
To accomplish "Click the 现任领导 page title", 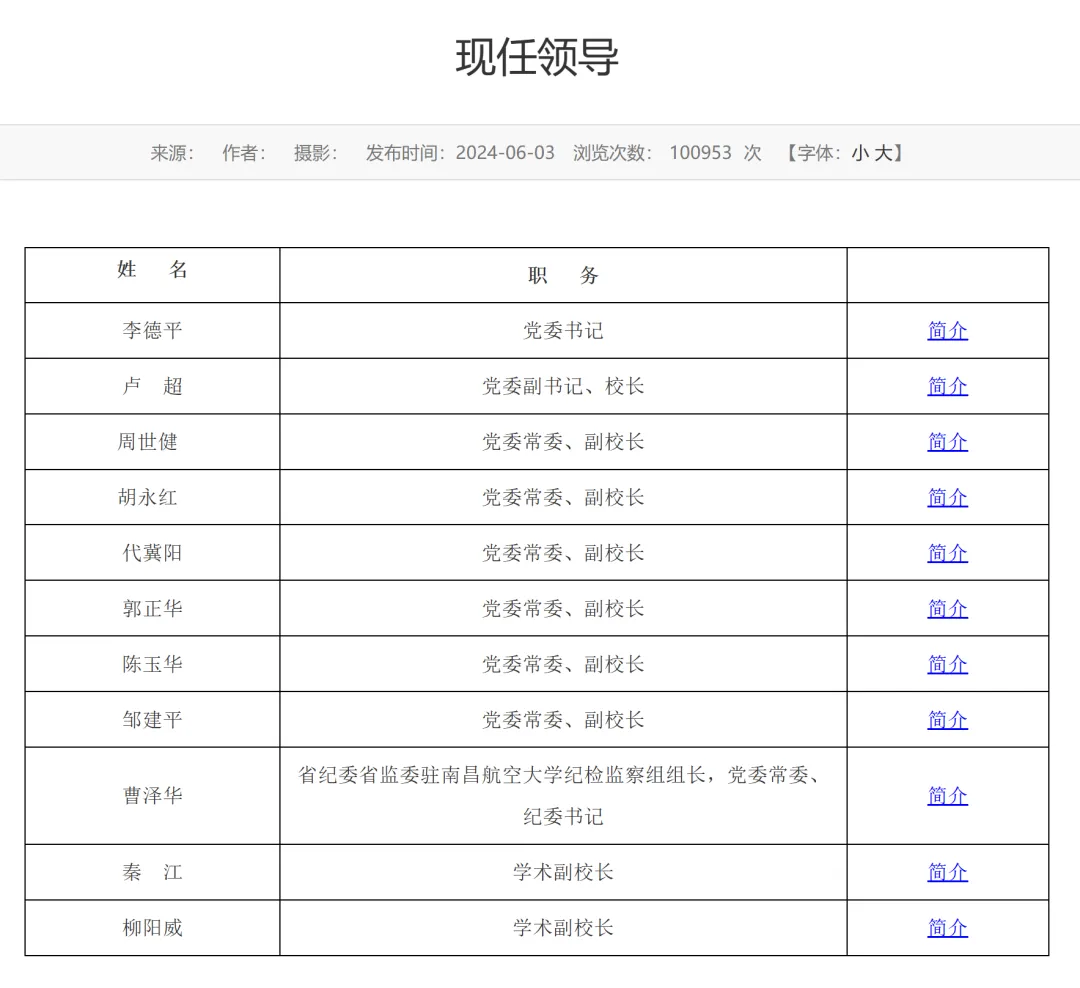I will coord(537,57).
